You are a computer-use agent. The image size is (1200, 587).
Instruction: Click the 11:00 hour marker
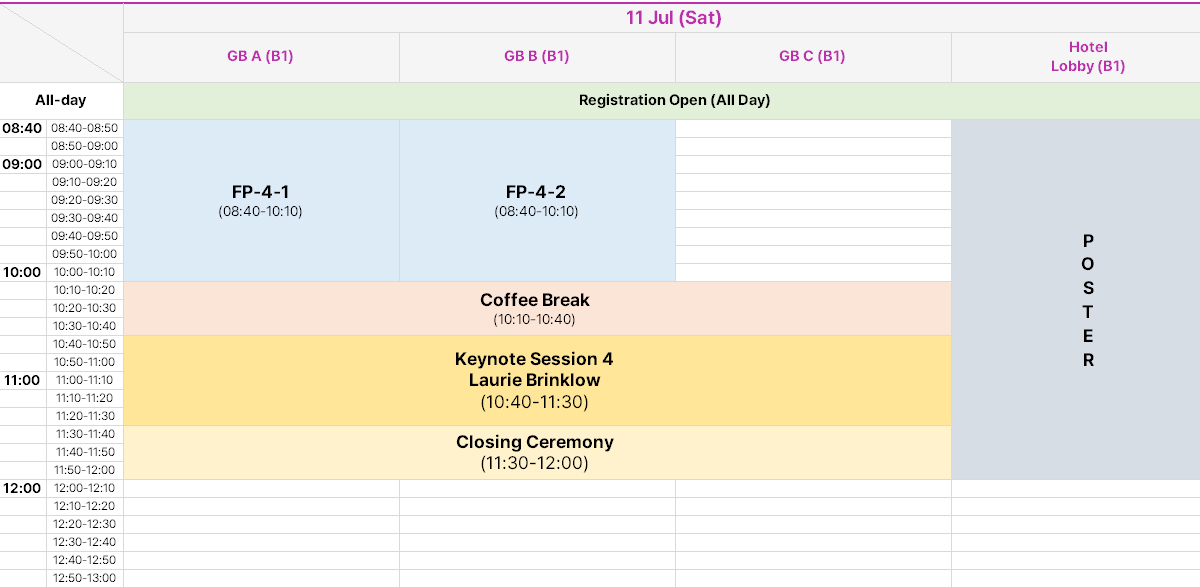[x=22, y=381]
